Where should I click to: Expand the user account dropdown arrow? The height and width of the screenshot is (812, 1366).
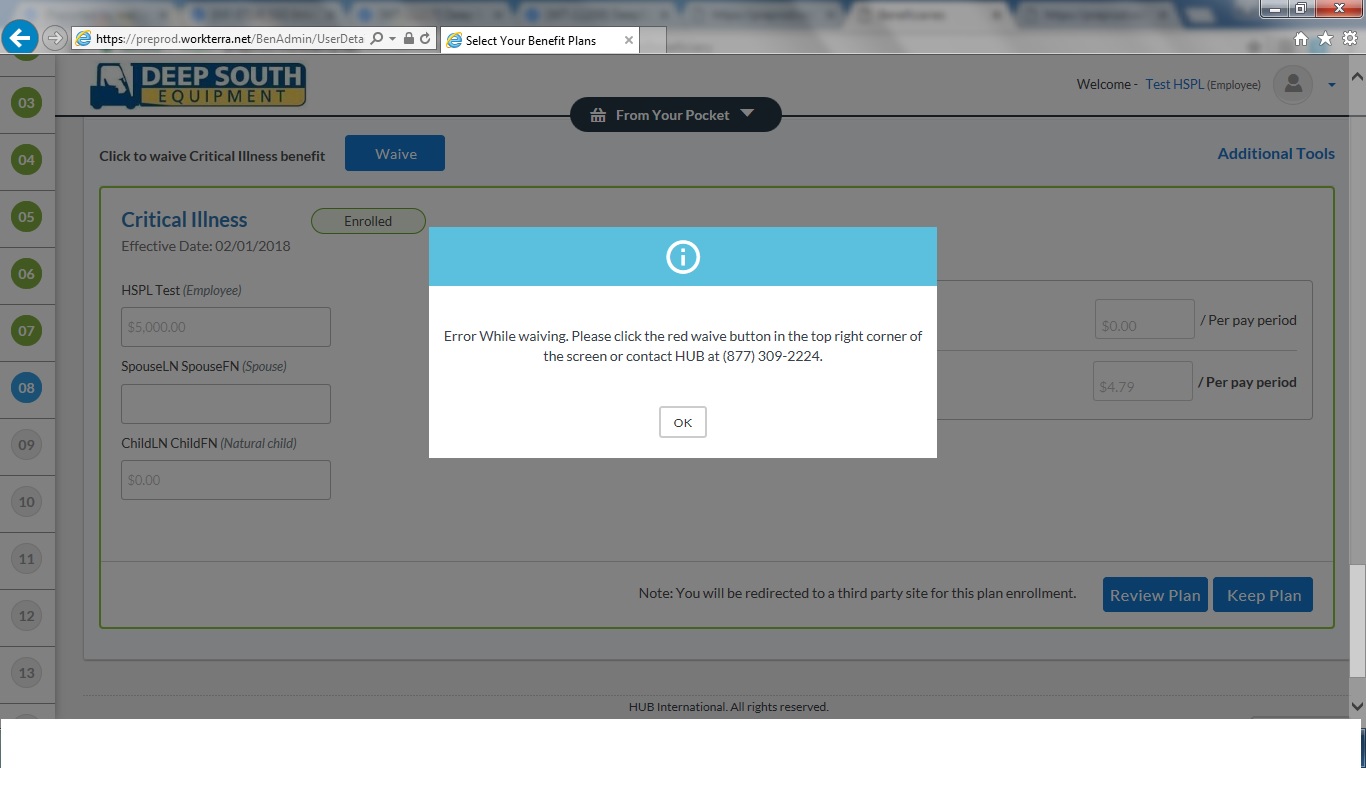coord(1331,85)
